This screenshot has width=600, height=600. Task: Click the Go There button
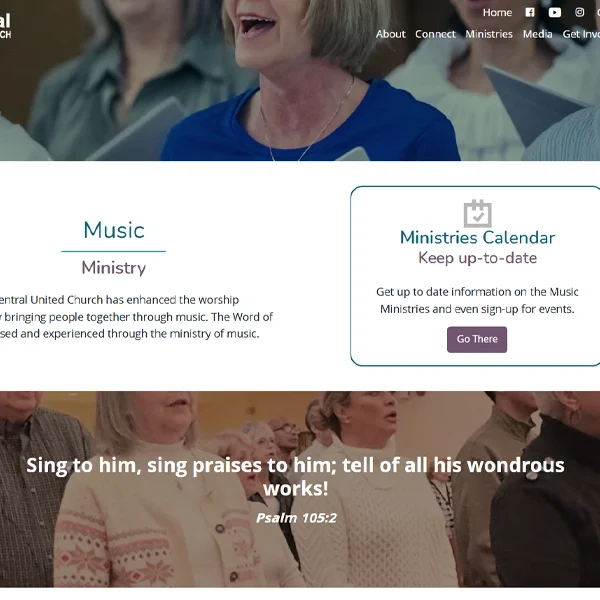pos(477,339)
